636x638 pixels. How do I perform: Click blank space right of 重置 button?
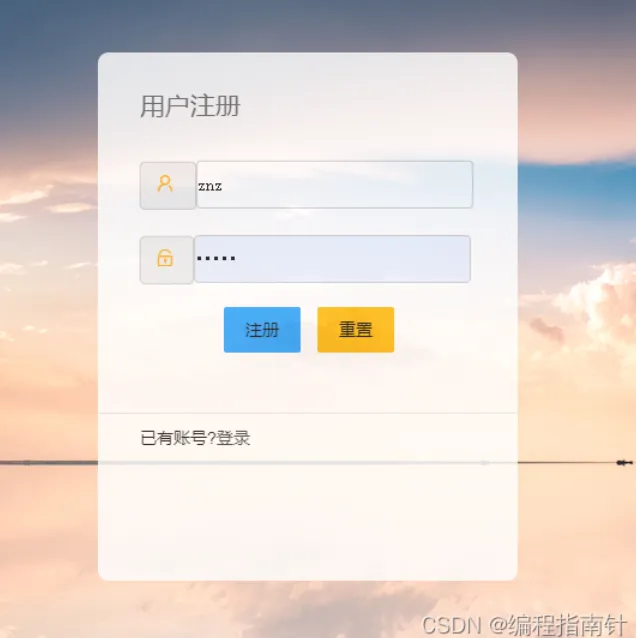(454, 330)
